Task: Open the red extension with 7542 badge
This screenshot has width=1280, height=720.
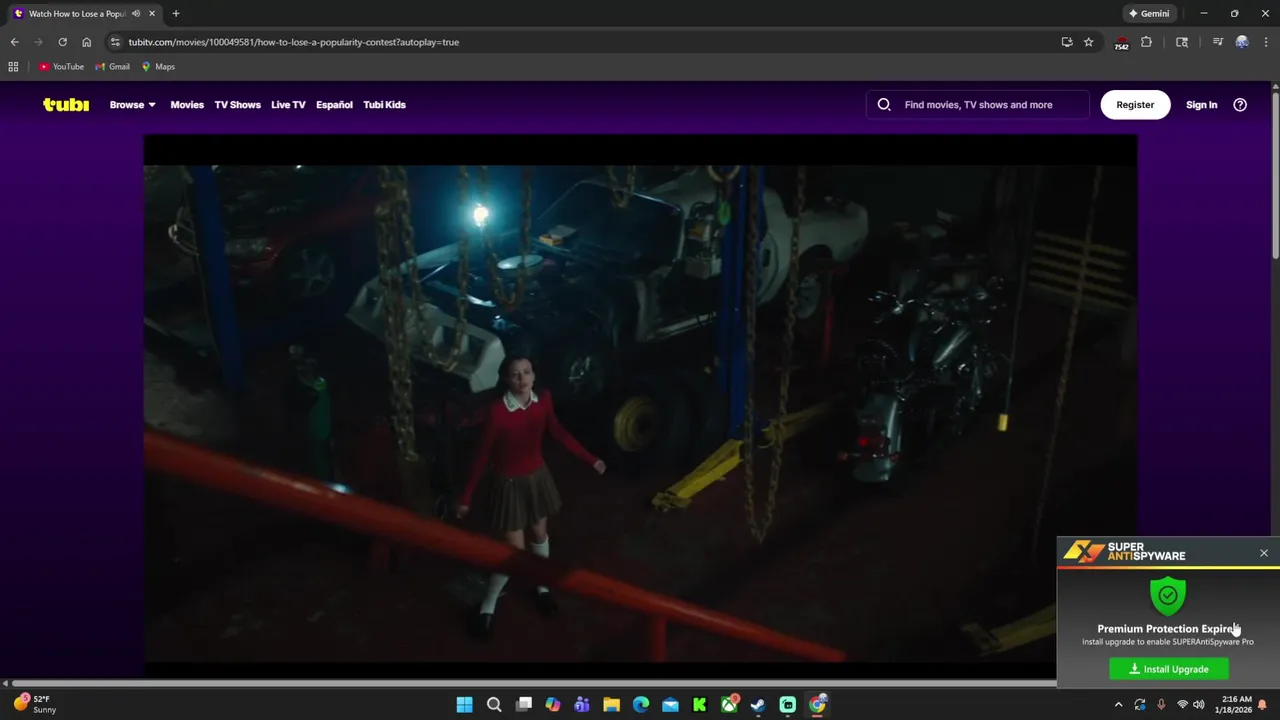Action: click(x=1121, y=43)
